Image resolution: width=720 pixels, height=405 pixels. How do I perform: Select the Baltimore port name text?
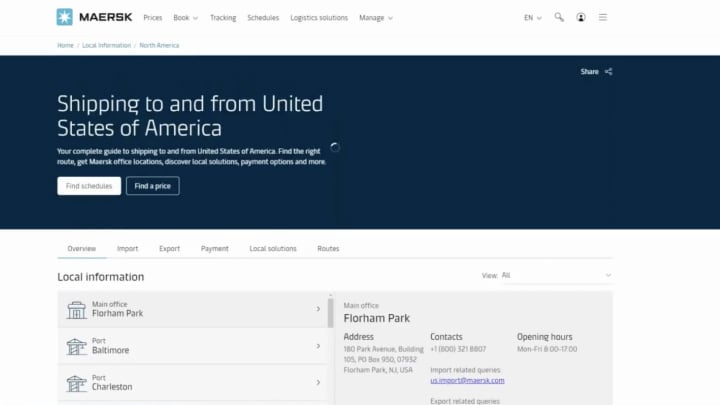click(x=110, y=350)
